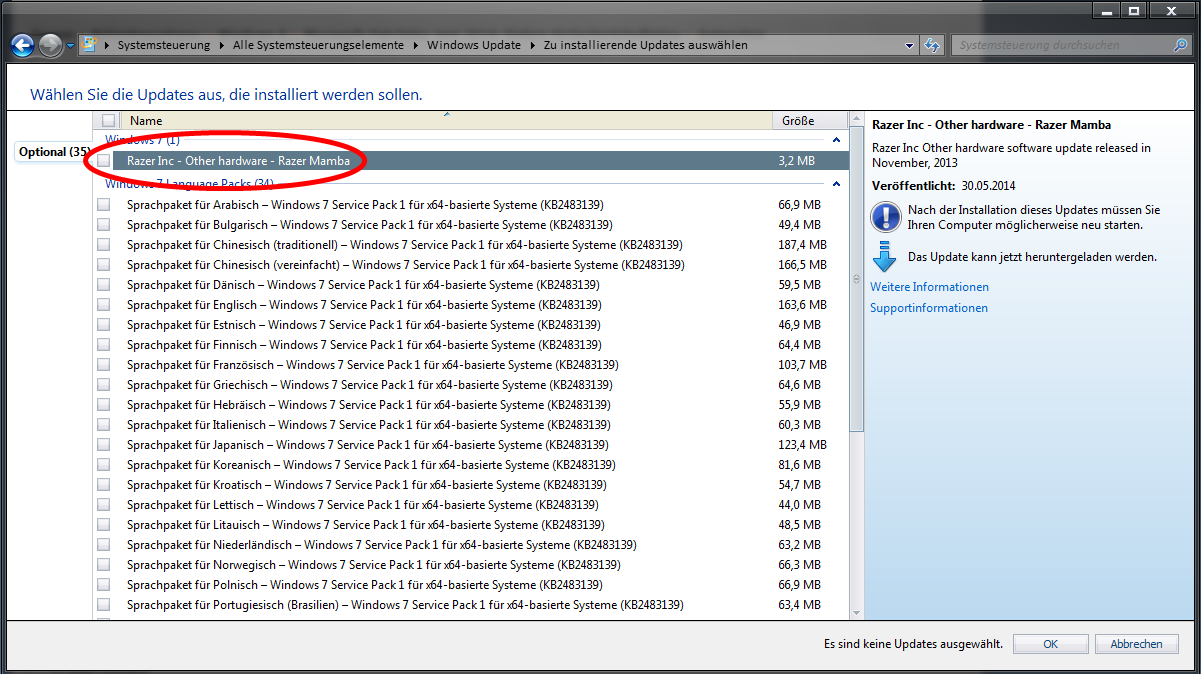1201x674 pixels.
Task: Confirm with the OK button
Action: pyautogui.click(x=1050, y=644)
